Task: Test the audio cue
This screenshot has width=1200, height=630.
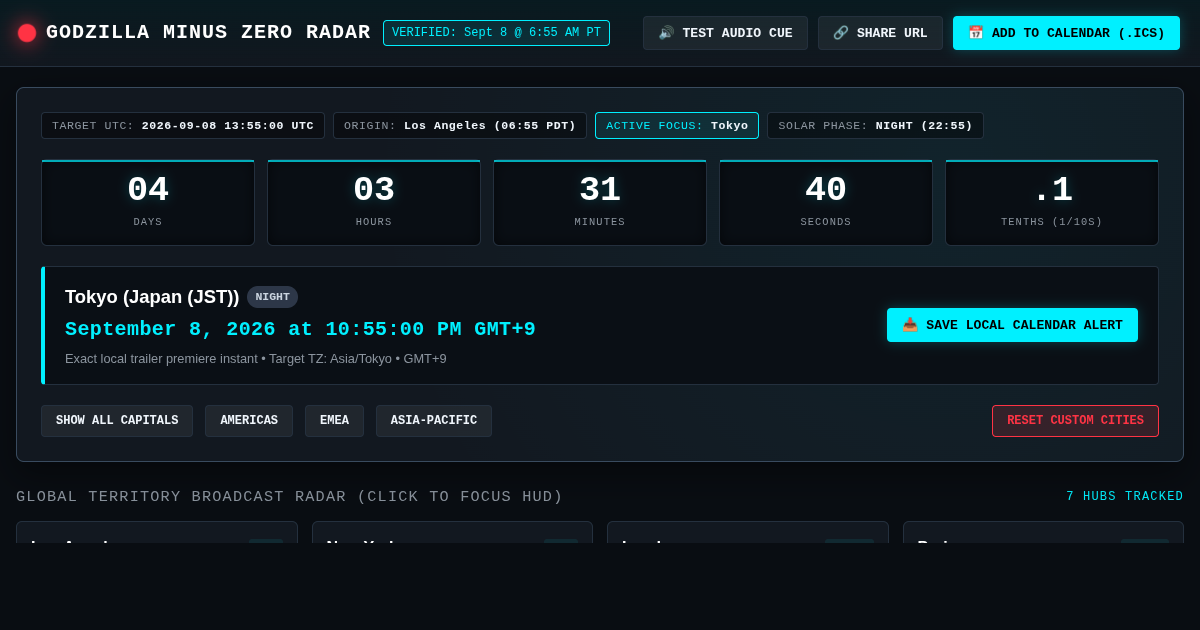Action: tap(725, 33)
